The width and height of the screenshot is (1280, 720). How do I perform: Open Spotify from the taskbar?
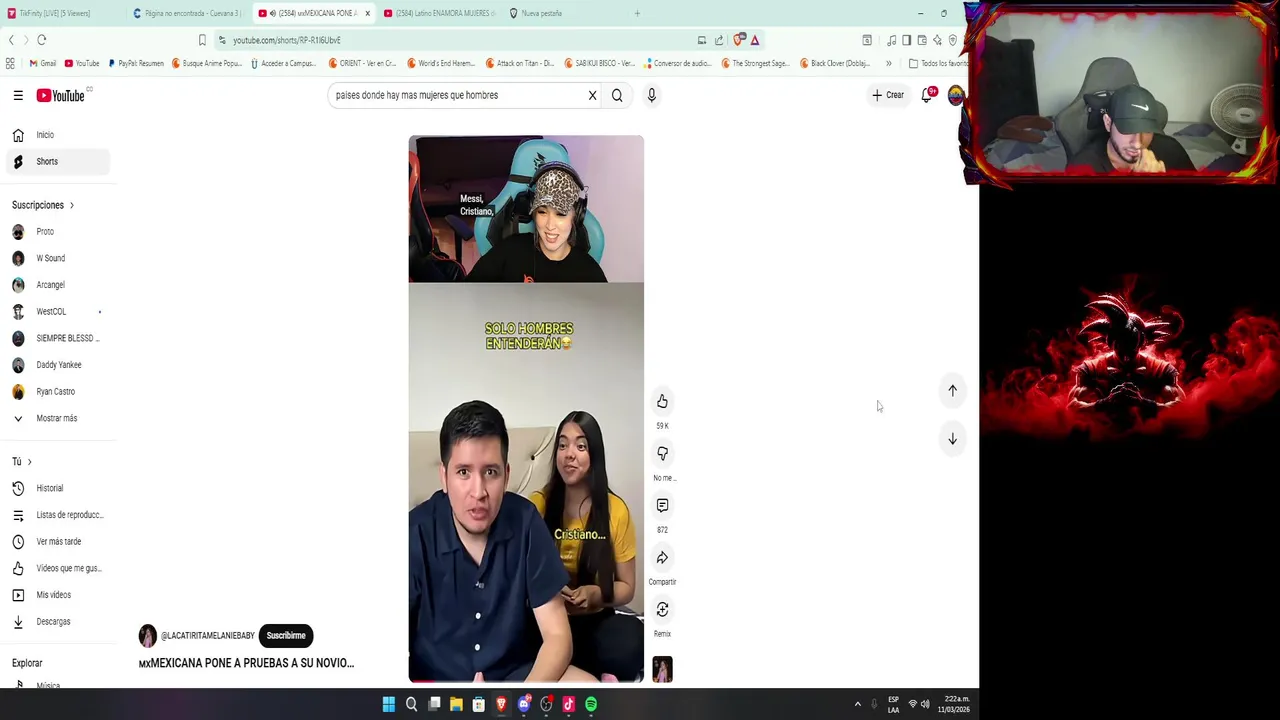click(x=591, y=704)
